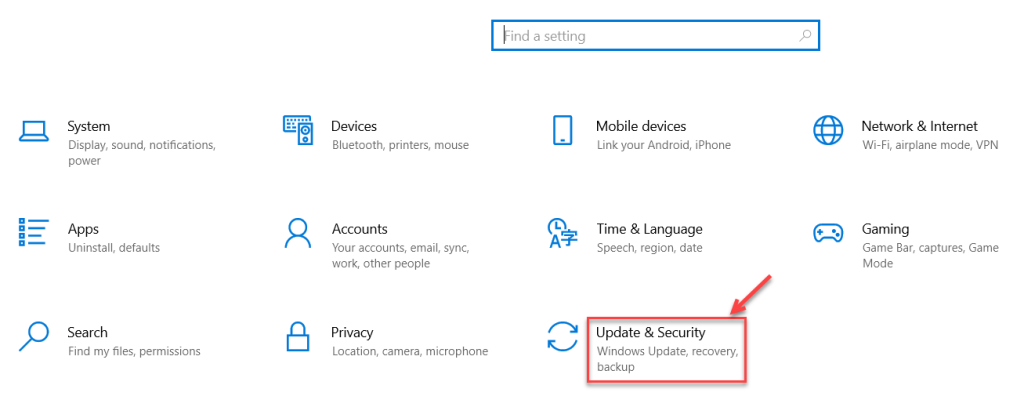The width and height of the screenshot is (1024, 407).
Task: Open the Devices keyboard and speaker icon
Action: click(x=298, y=130)
